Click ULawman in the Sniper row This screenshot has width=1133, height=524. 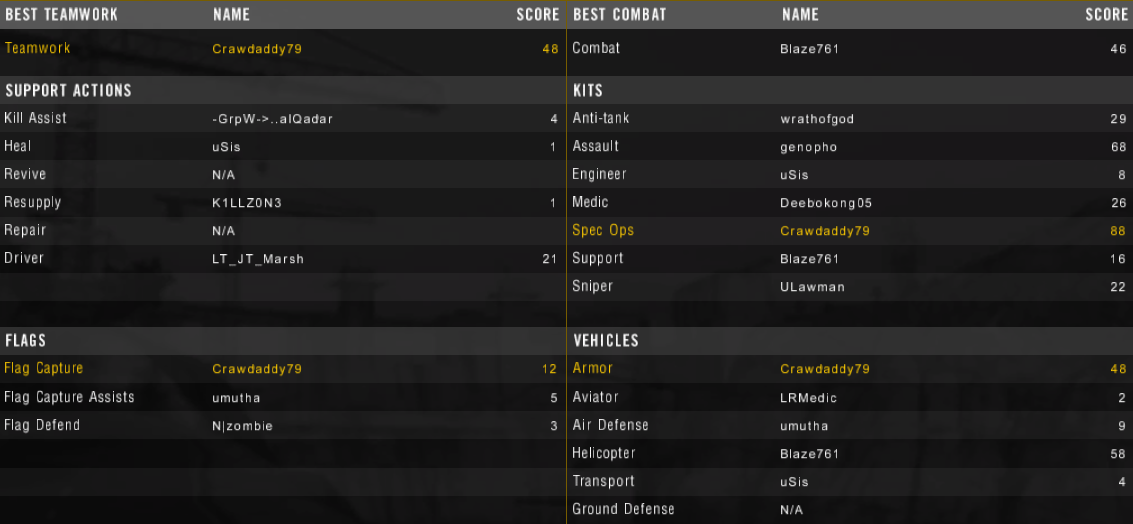click(812, 287)
